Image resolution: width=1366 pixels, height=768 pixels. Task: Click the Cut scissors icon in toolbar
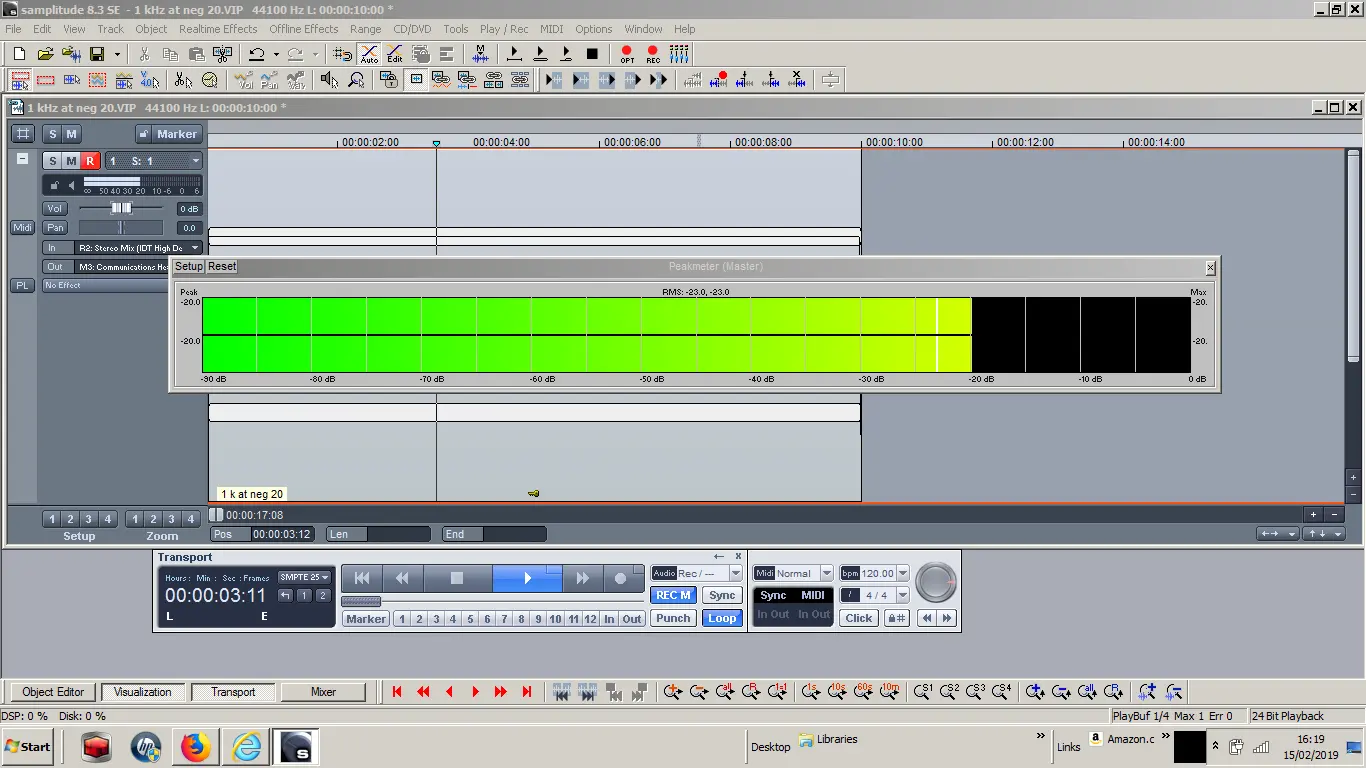tap(144, 54)
